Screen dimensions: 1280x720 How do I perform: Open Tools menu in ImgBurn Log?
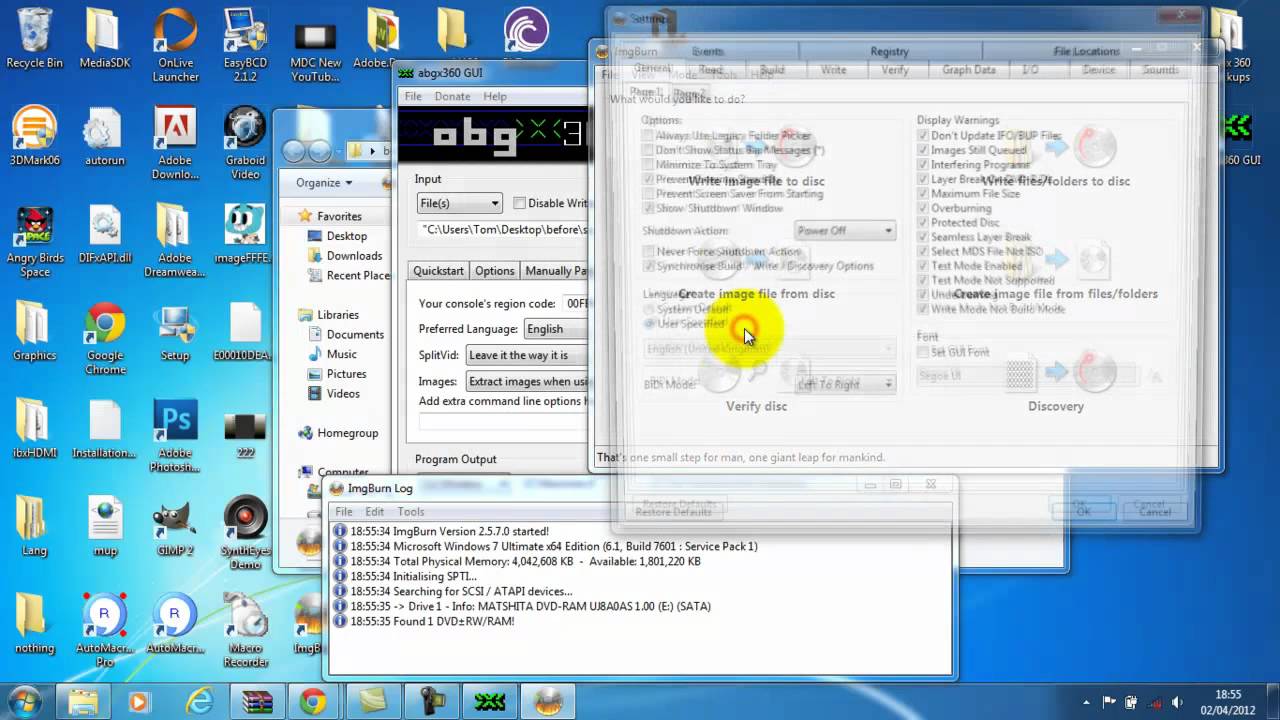click(411, 511)
